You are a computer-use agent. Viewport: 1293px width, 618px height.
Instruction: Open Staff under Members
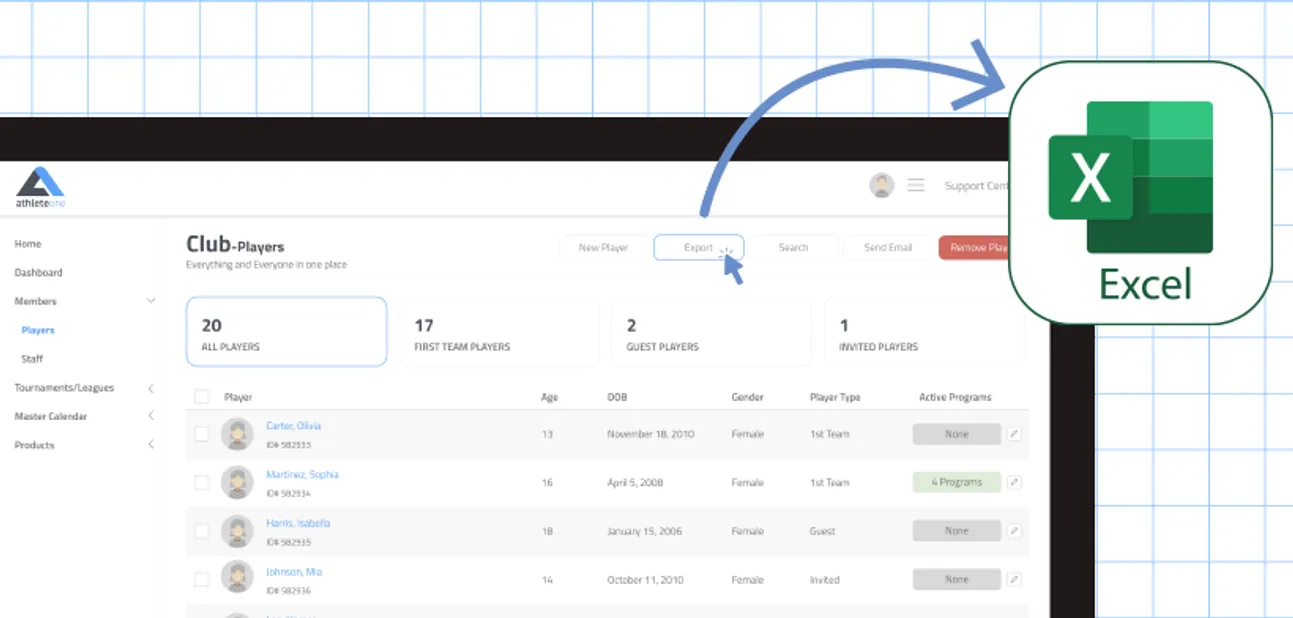pyautogui.click(x=32, y=358)
